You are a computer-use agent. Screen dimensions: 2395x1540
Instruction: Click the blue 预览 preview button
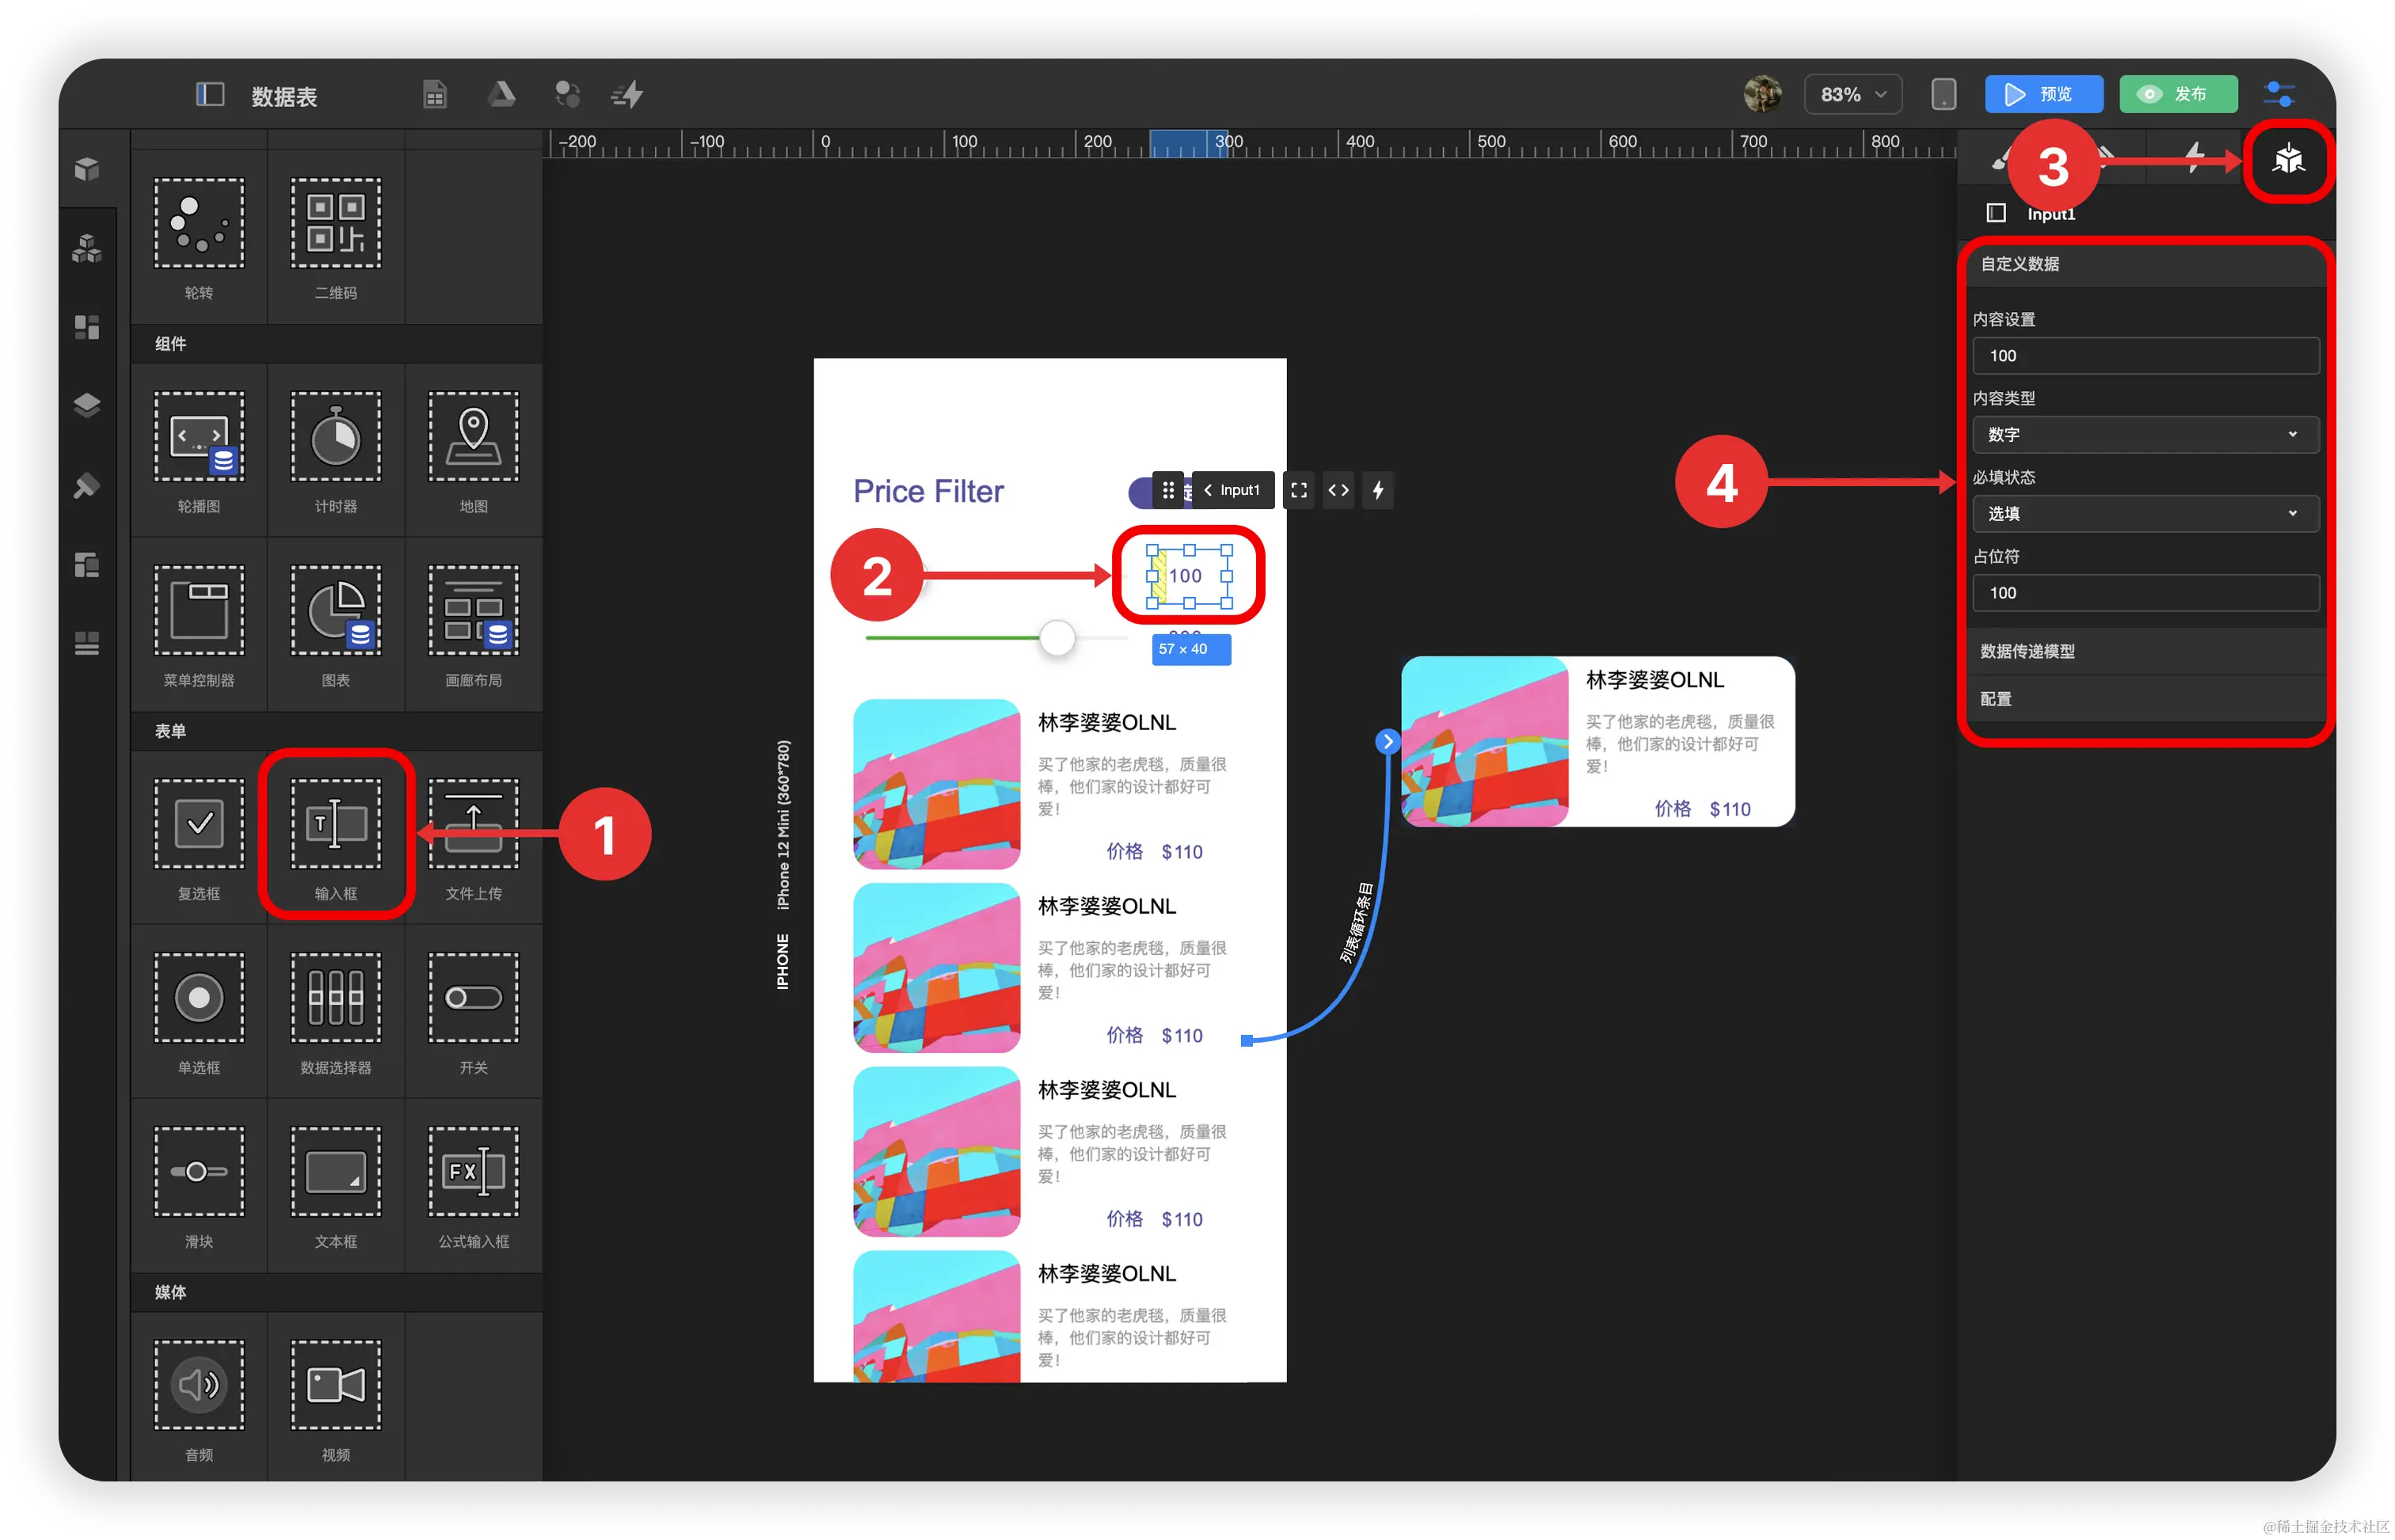tap(2043, 95)
